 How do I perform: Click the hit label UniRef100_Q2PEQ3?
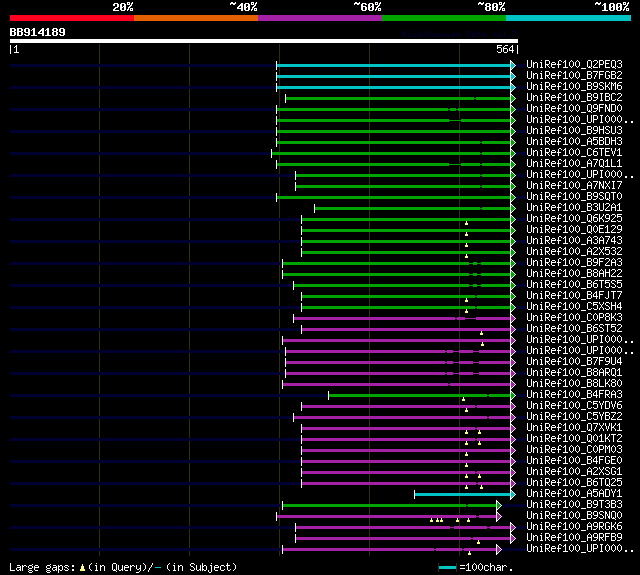[x=574, y=64]
